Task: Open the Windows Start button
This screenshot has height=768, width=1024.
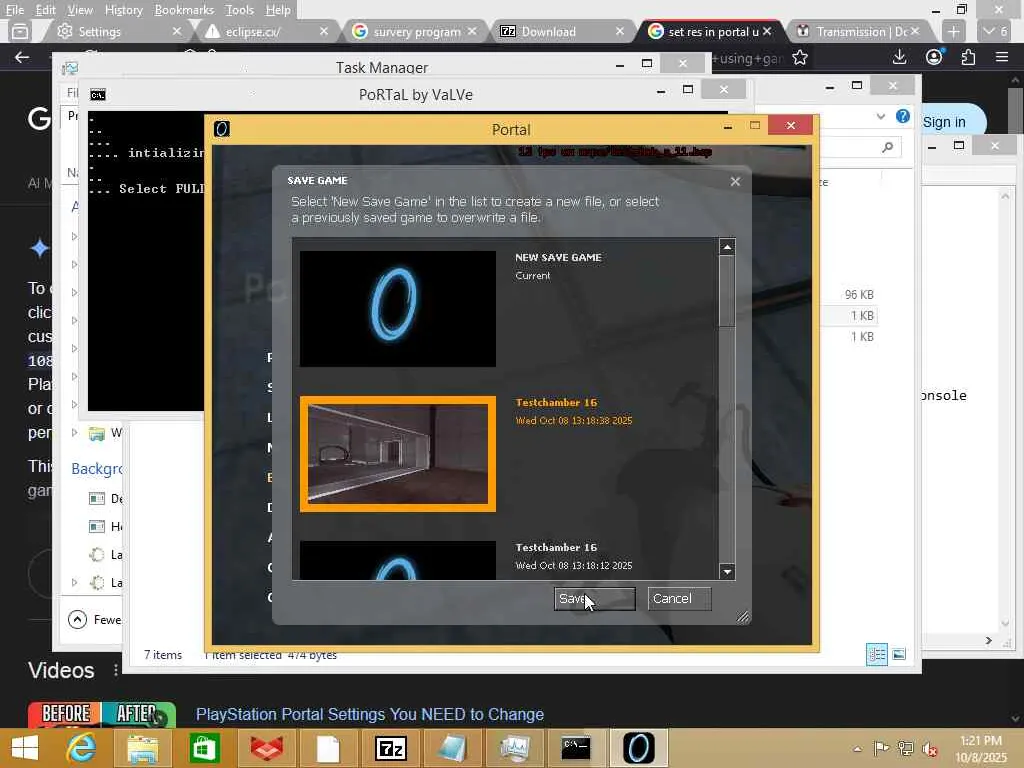Action: [x=25, y=748]
